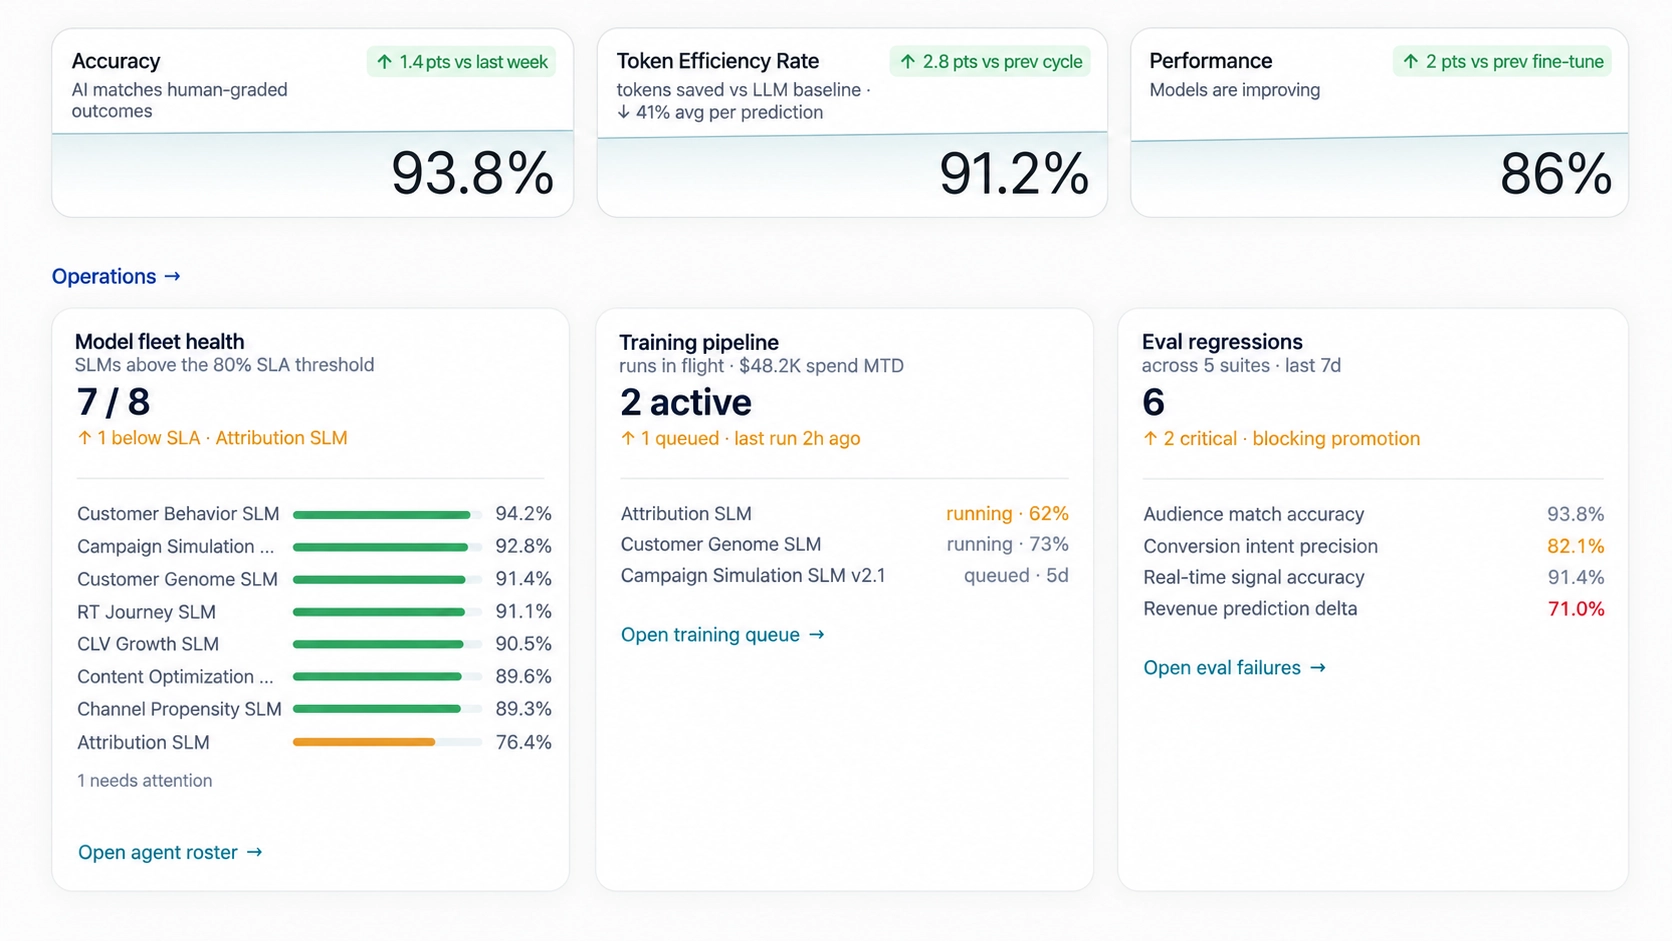
Task: Select Customer Genome SLM fleet health row
Action: coord(314,579)
